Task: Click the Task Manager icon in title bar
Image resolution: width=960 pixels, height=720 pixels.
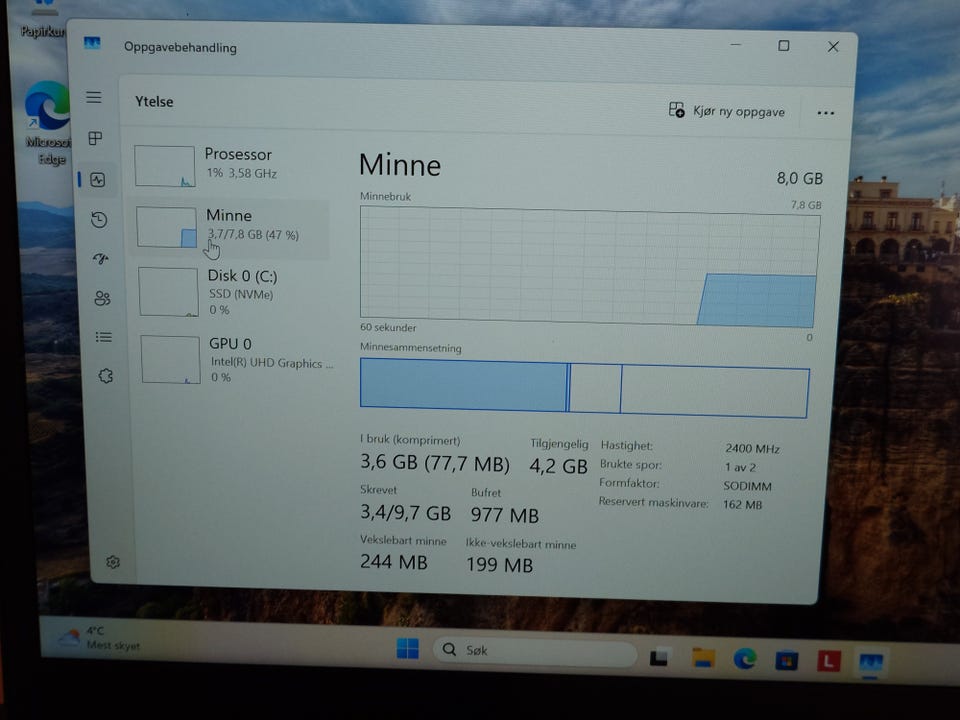Action: (92, 43)
